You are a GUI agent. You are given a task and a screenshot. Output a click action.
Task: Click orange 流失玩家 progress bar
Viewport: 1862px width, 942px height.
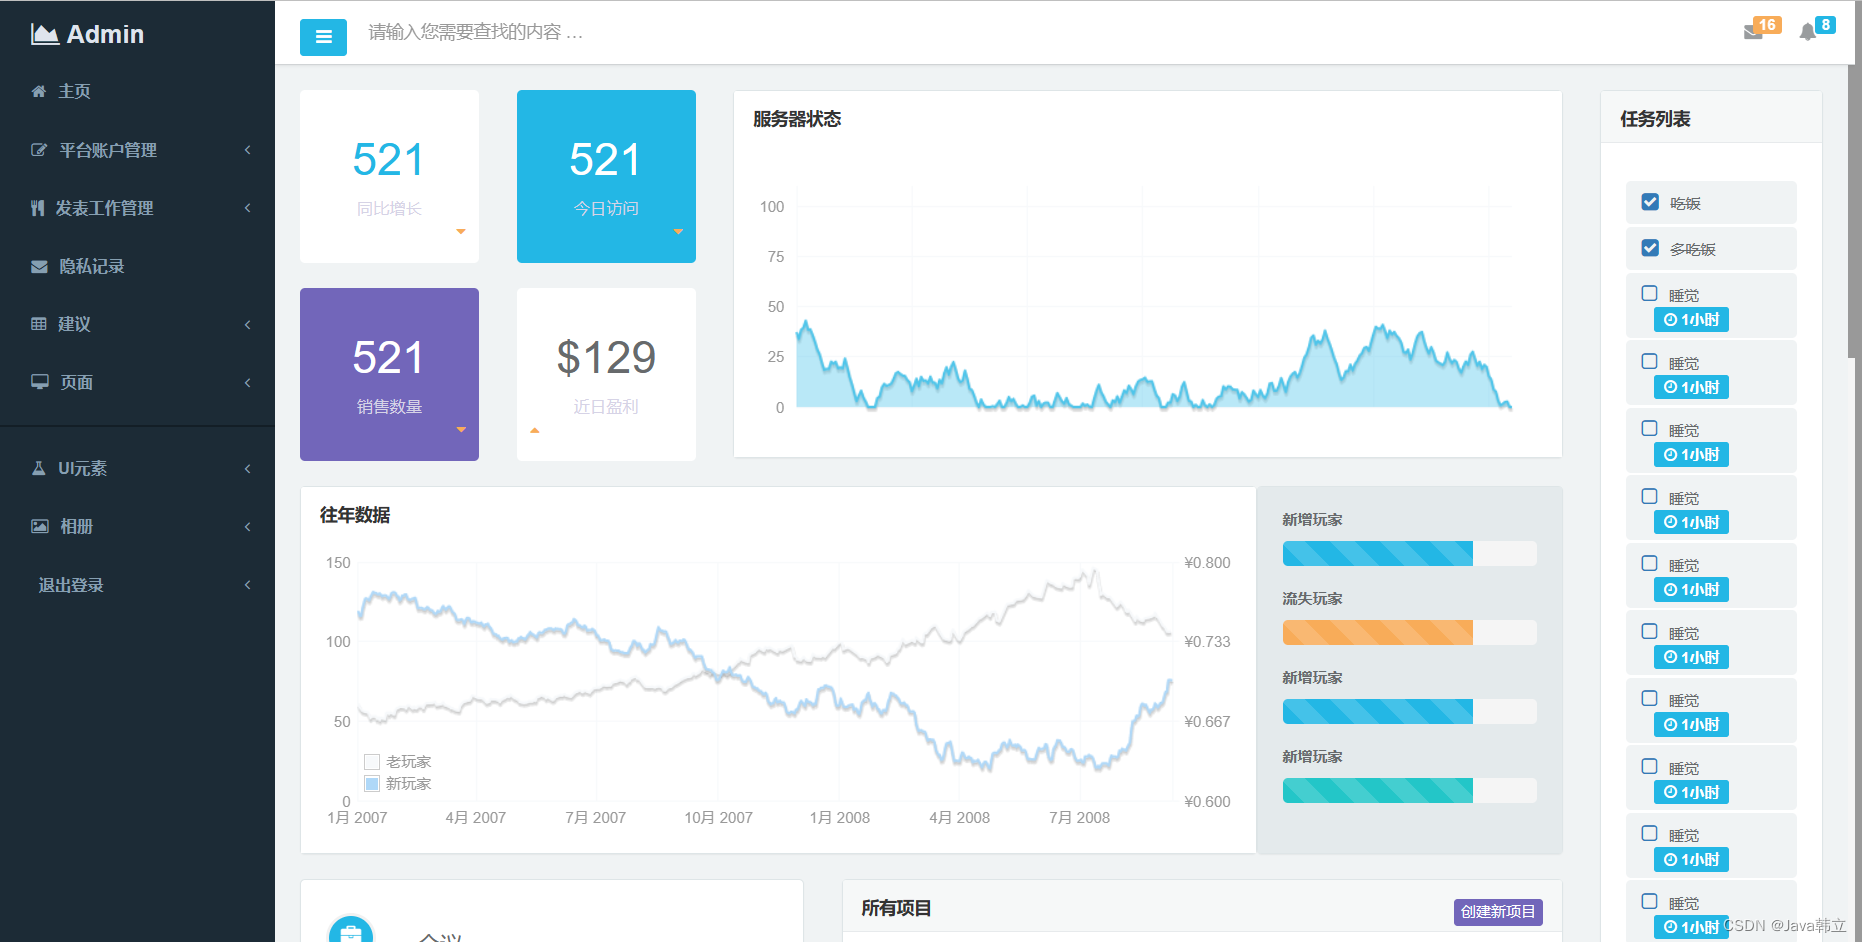(x=1409, y=632)
